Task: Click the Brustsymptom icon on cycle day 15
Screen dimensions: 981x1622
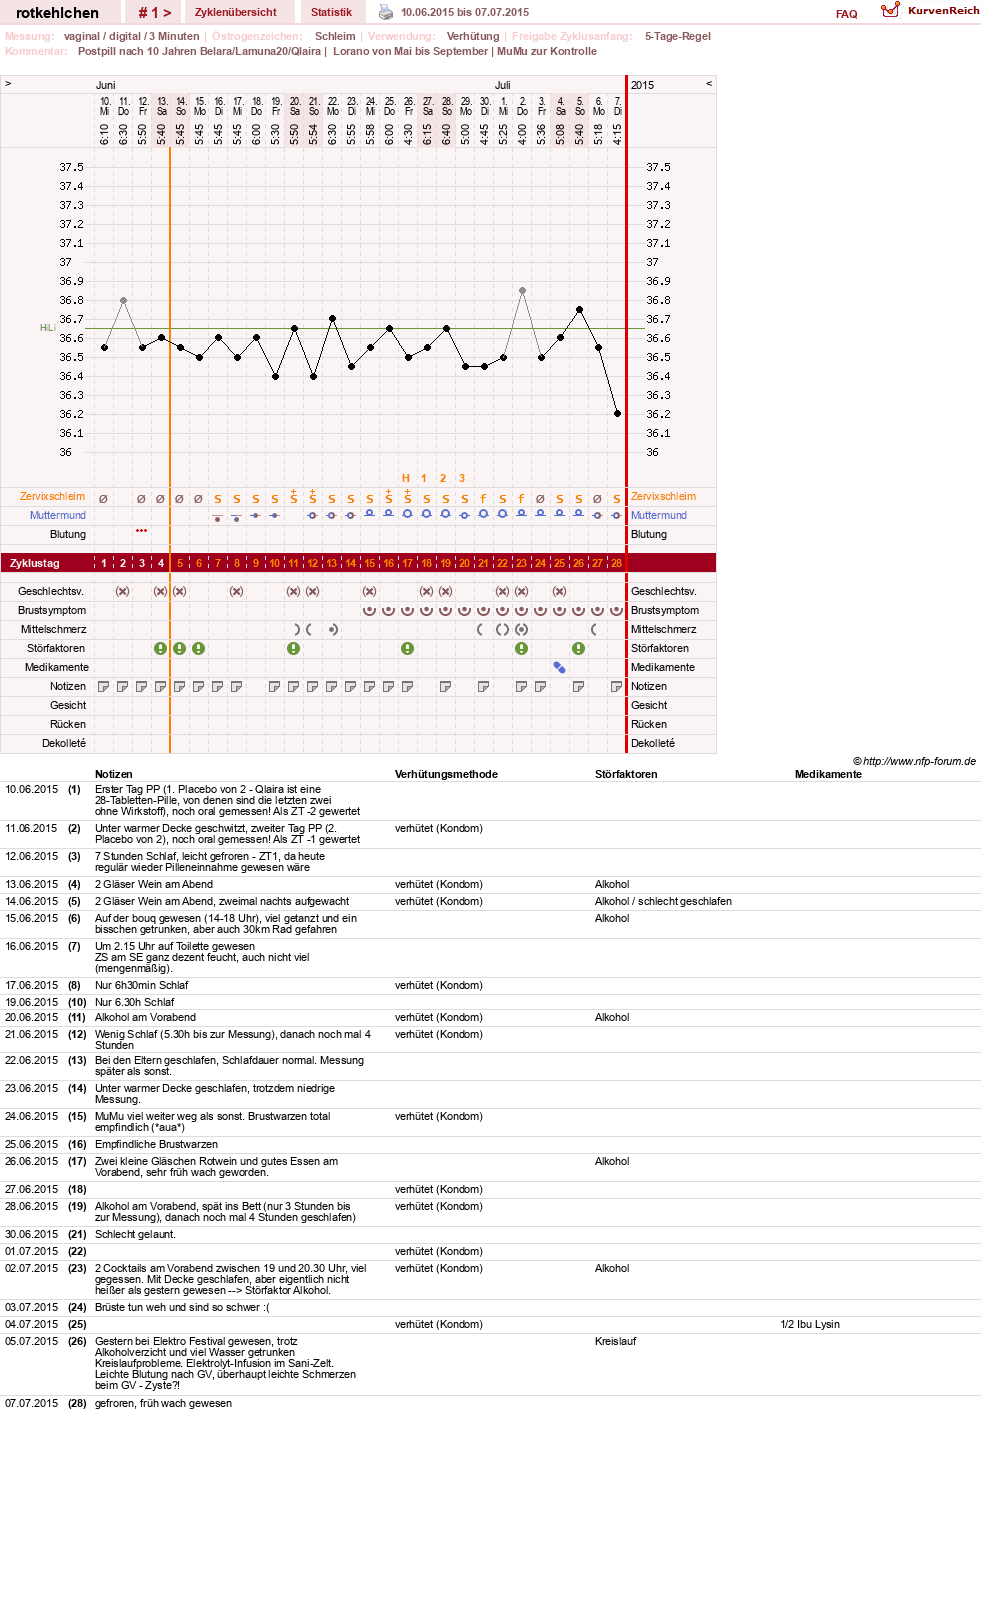Action: tap(369, 610)
